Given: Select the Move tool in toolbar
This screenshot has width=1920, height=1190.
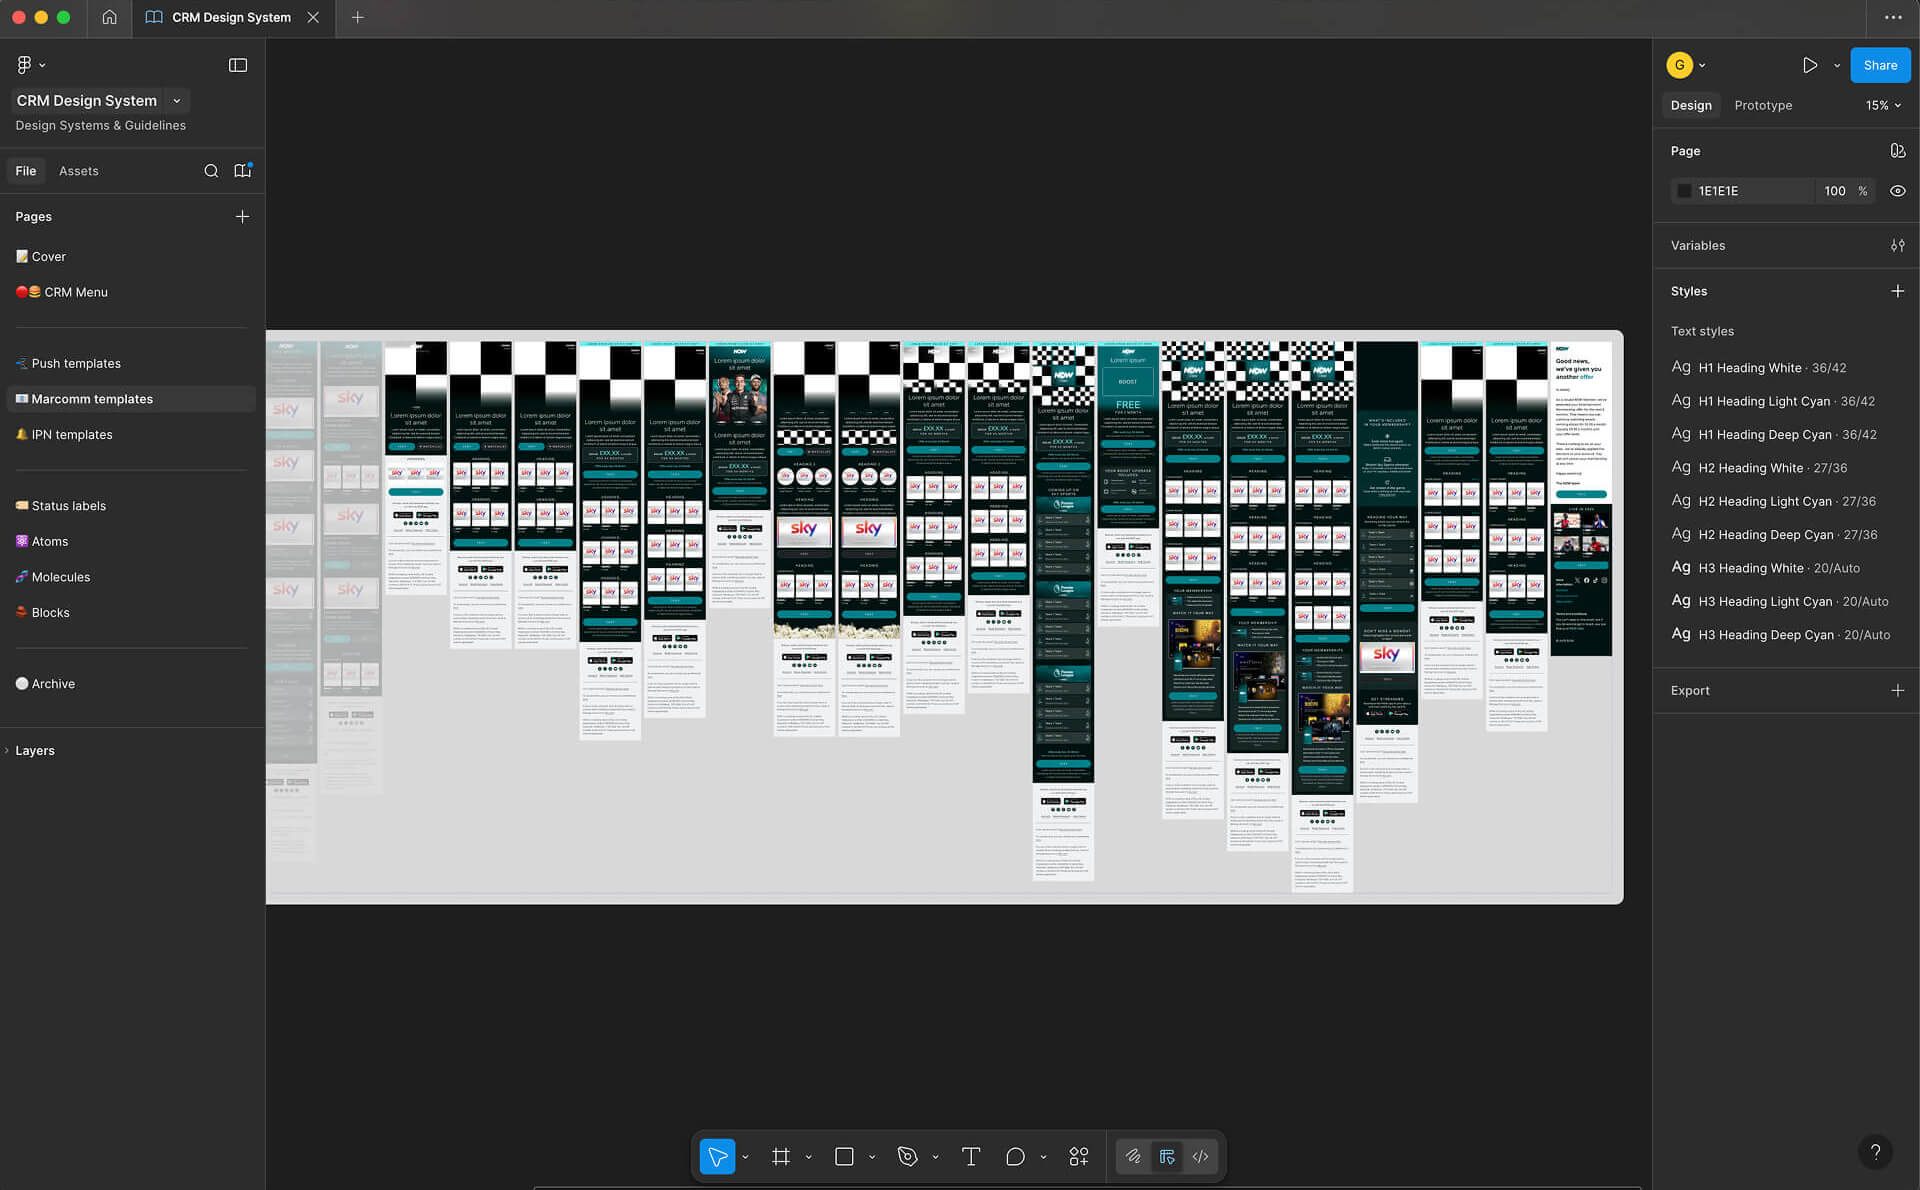Looking at the screenshot, I should [x=717, y=1157].
